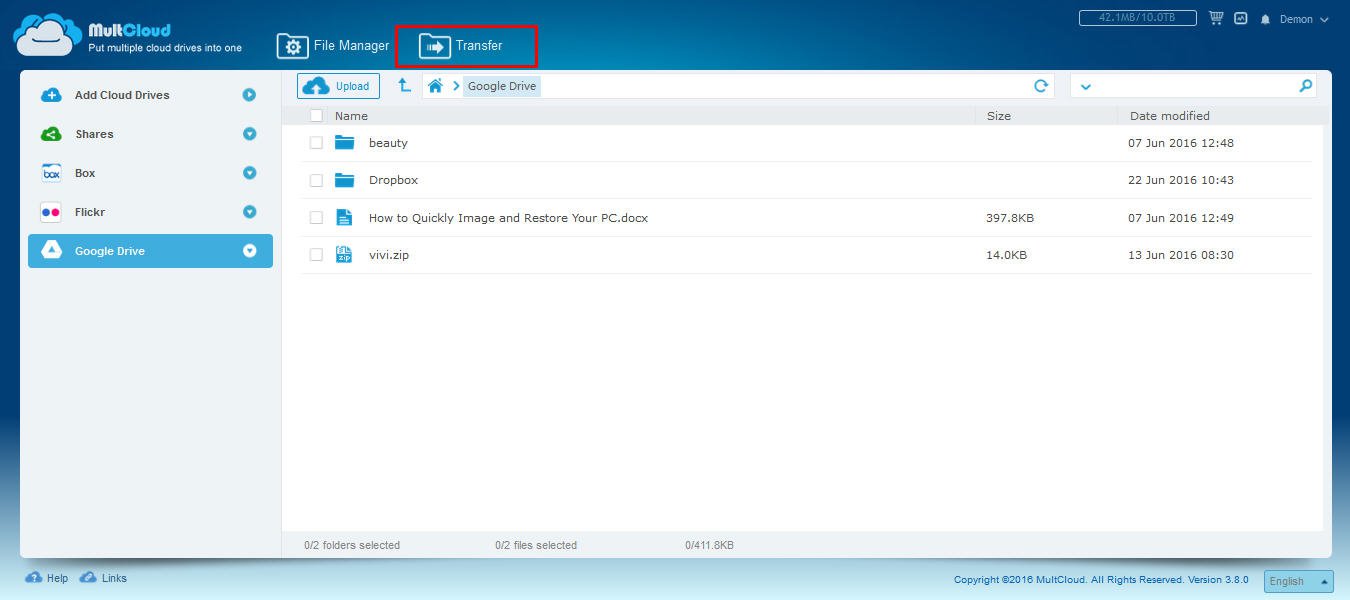
Task: Click date 22 Jun 2016 10:43
Action: coord(1181,180)
